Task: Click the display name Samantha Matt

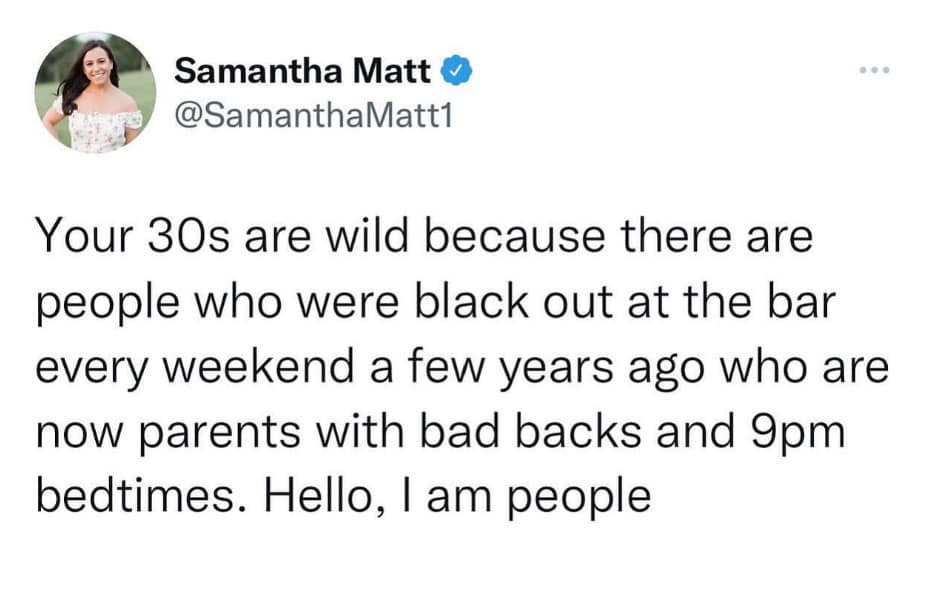Action: (303, 72)
